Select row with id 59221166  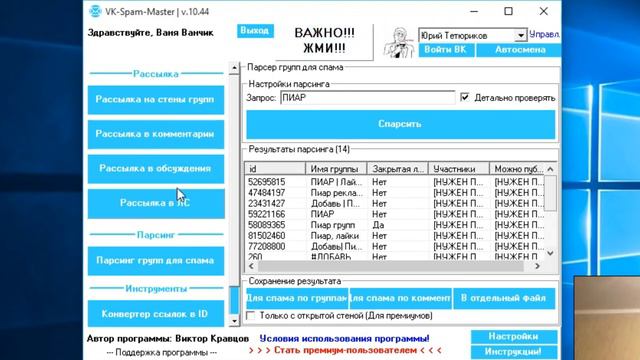(394, 214)
